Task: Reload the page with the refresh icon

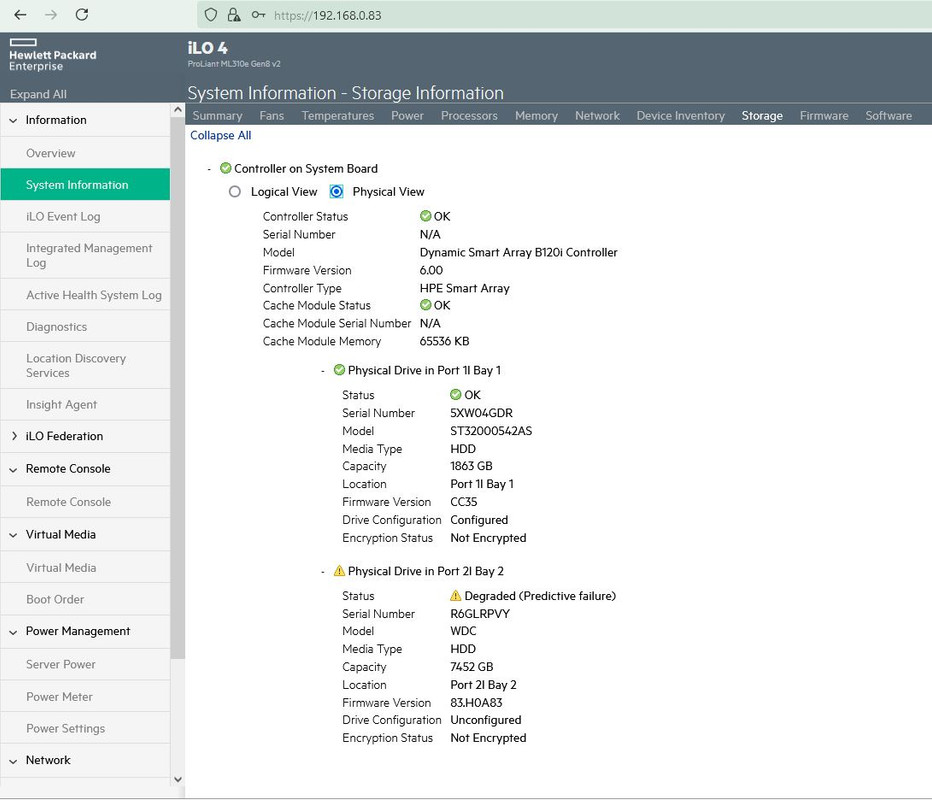Action: pos(82,15)
